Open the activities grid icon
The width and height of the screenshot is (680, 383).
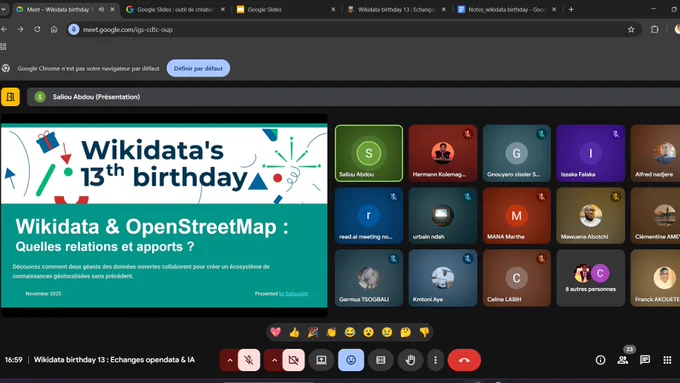pos(667,360)
